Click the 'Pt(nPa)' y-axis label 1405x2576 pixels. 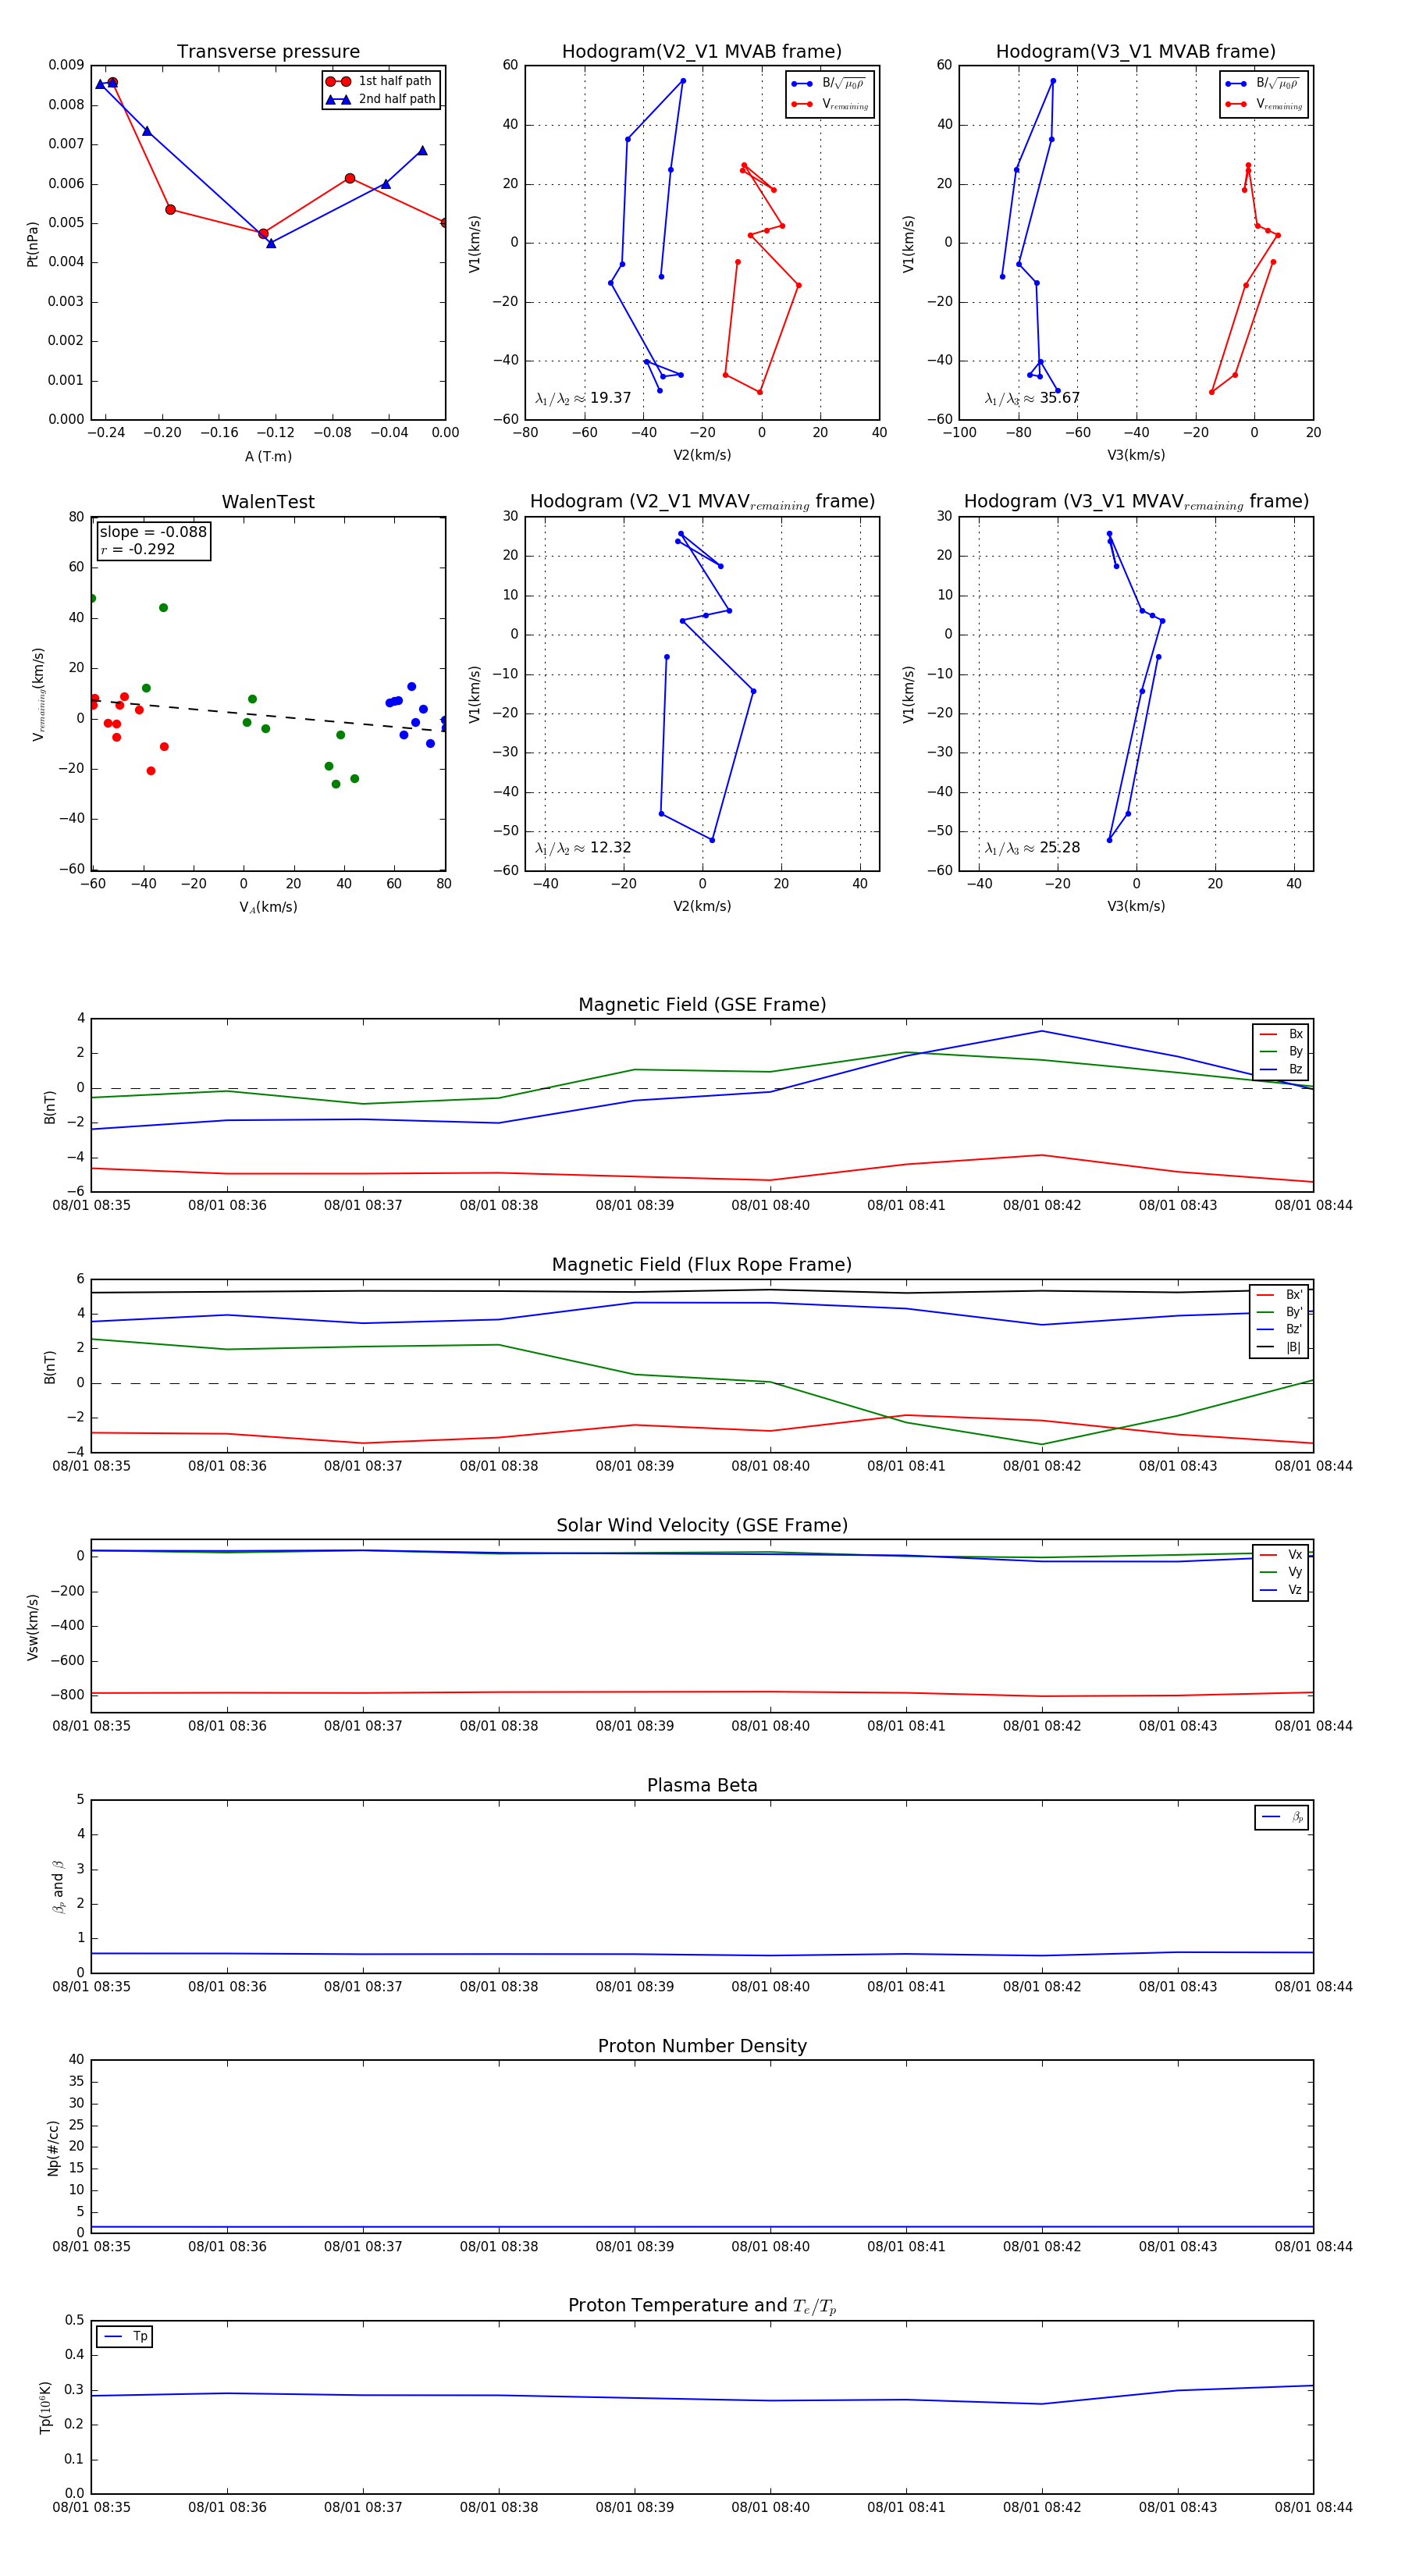pyautogui.click(x=32, y=243)
